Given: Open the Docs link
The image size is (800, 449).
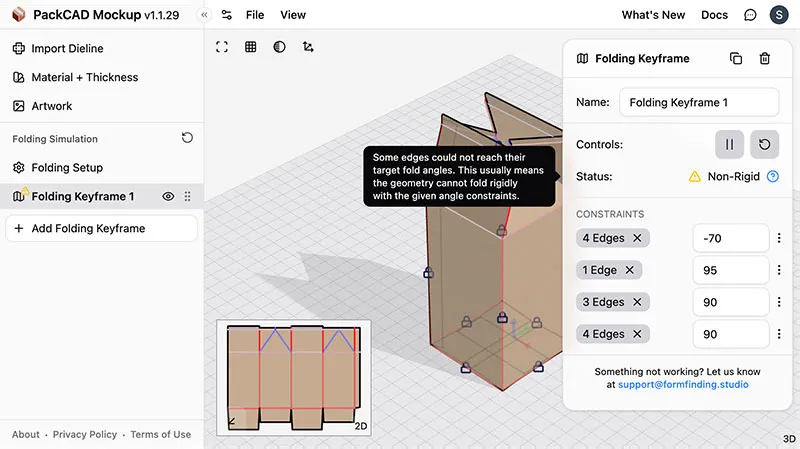Looking at the screenshot, I should (714, 15).
